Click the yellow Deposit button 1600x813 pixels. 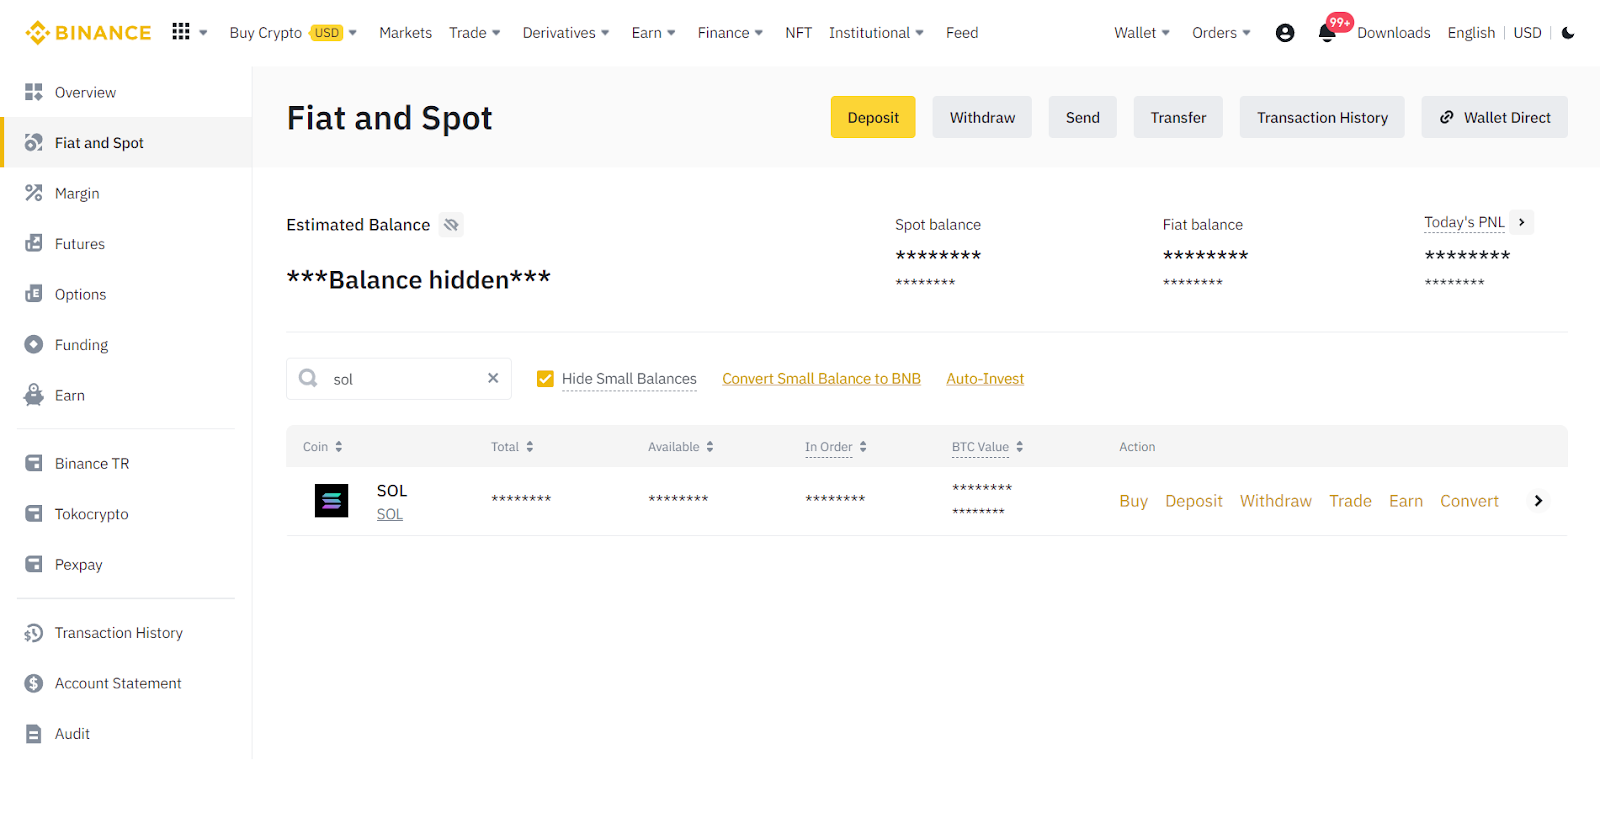[873, 117]
